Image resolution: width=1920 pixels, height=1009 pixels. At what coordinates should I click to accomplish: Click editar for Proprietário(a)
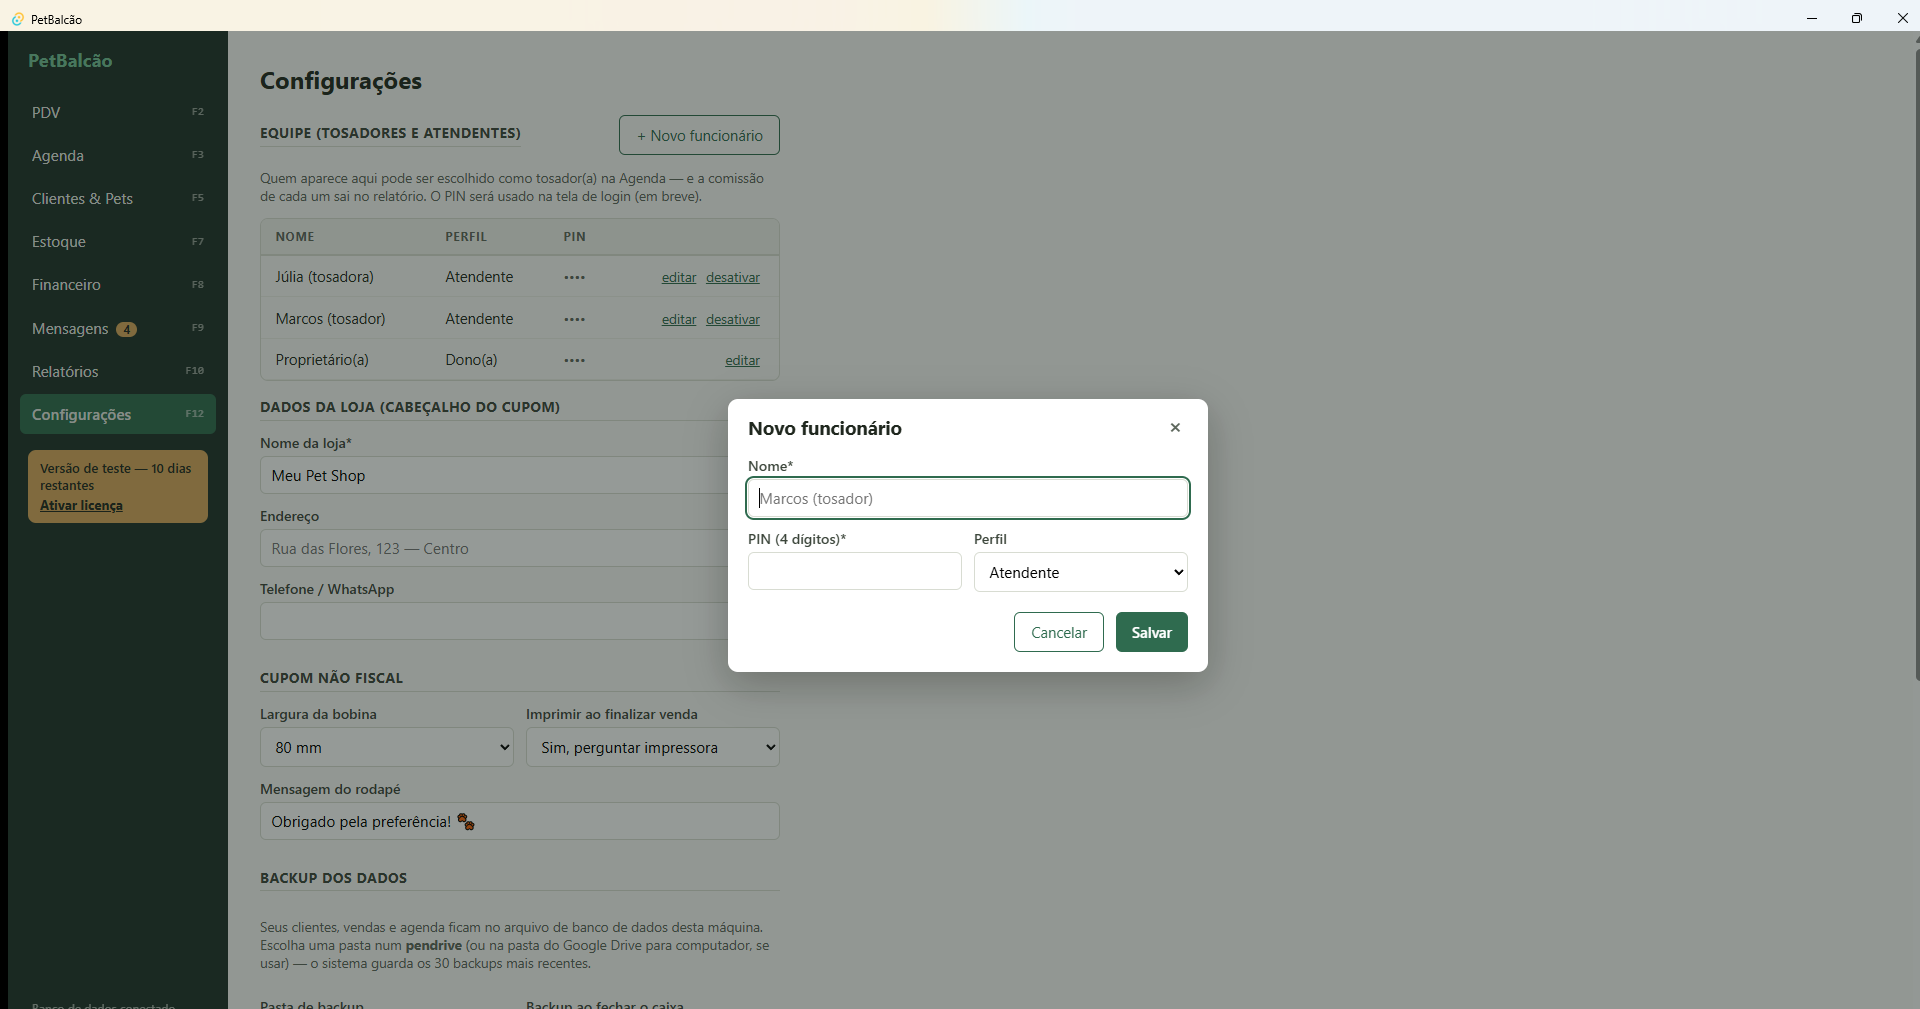click(742, 360)
